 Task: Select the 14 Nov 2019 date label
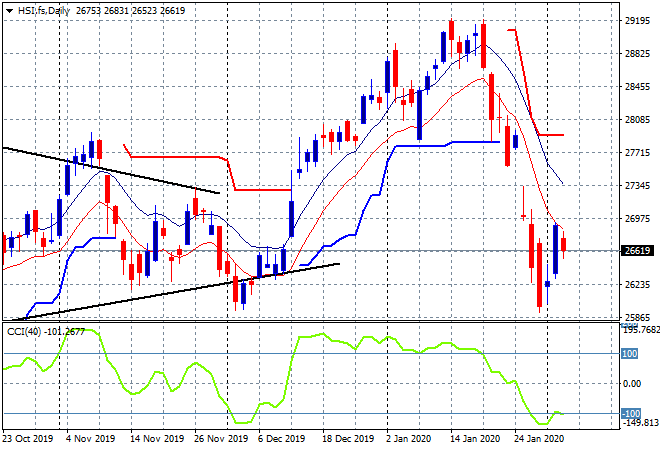(157, 439)
